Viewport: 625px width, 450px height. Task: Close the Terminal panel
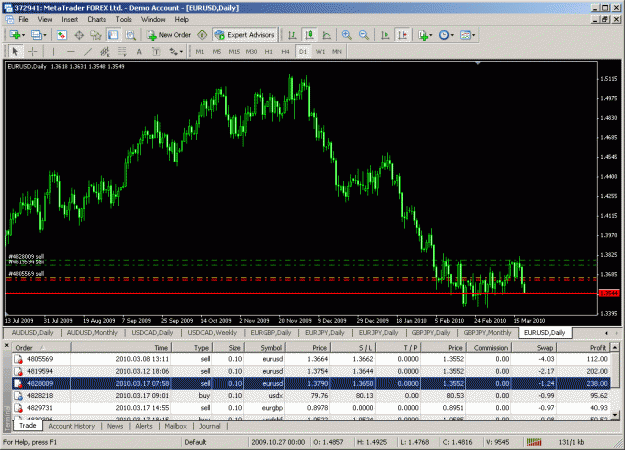pos(6,345)
